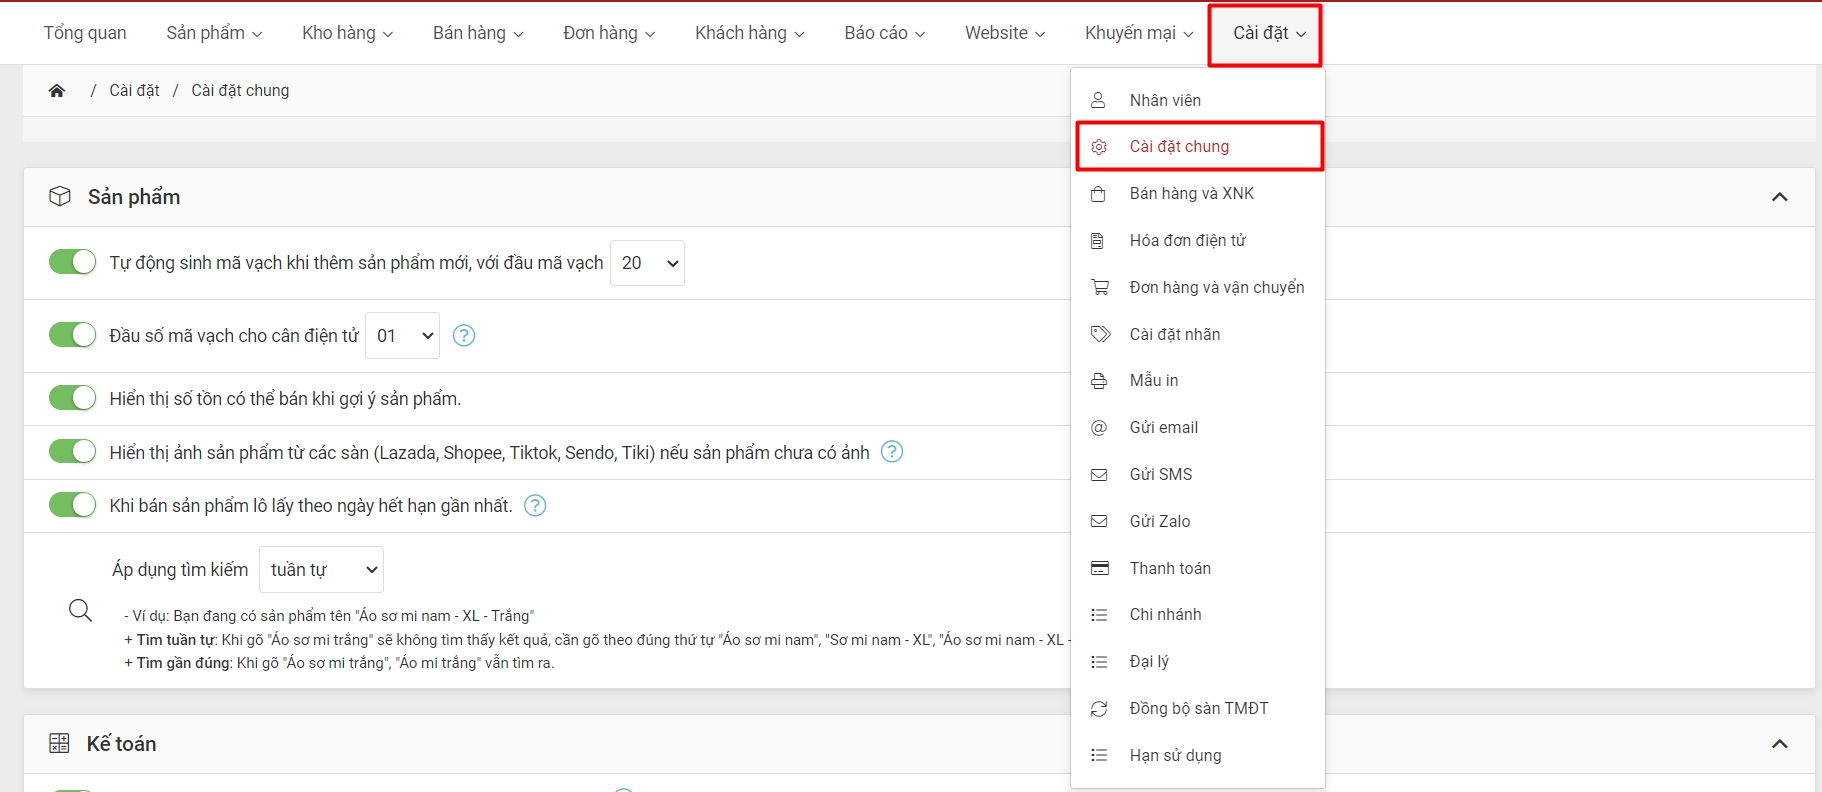Viewport: 1822px width, 792px height.
Task: Click the cart icon for Đơn hàng và vận chuyển
Action: pos(1099,288)
